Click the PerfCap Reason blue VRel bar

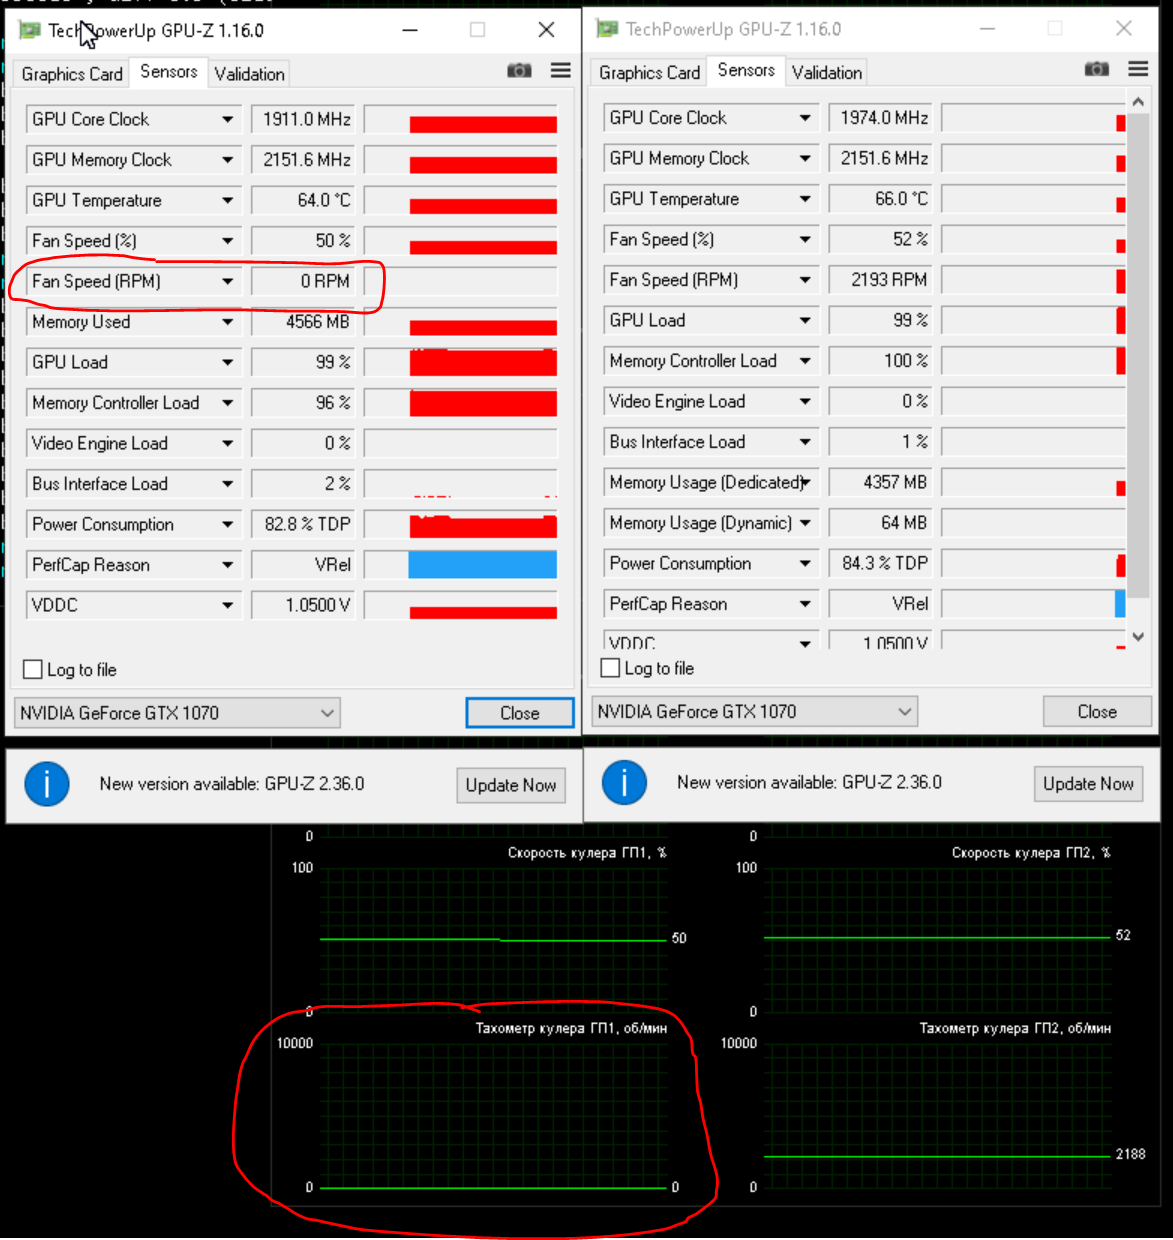pos(482,564)
